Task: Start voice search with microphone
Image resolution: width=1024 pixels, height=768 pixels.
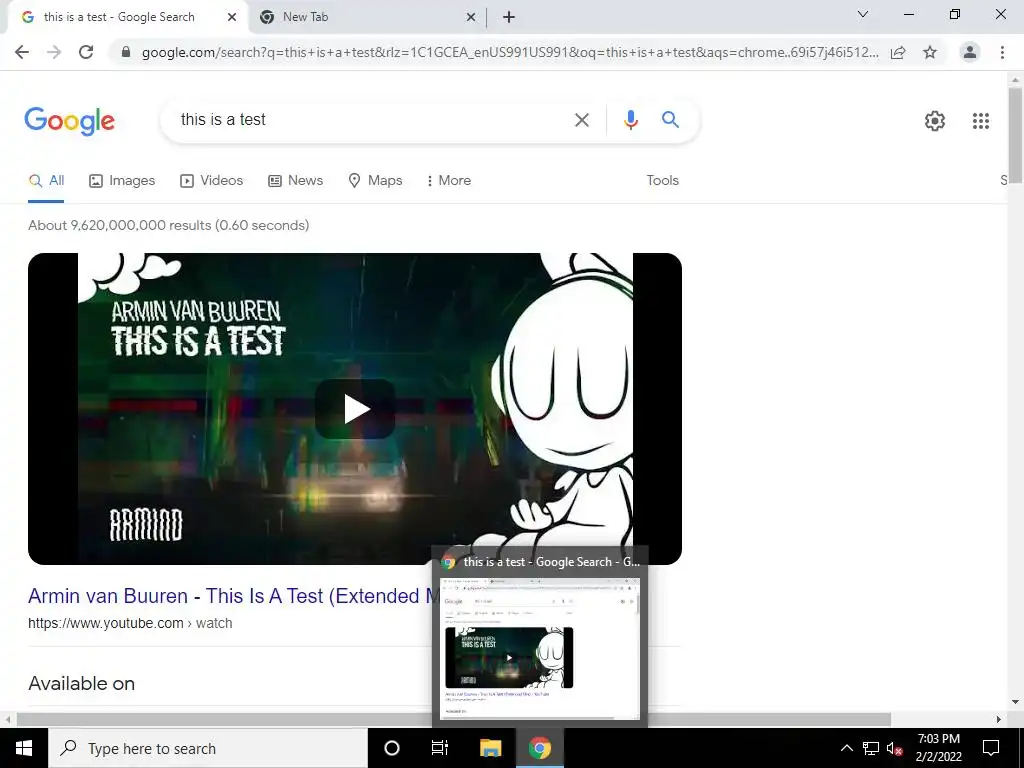Action: 630,120
